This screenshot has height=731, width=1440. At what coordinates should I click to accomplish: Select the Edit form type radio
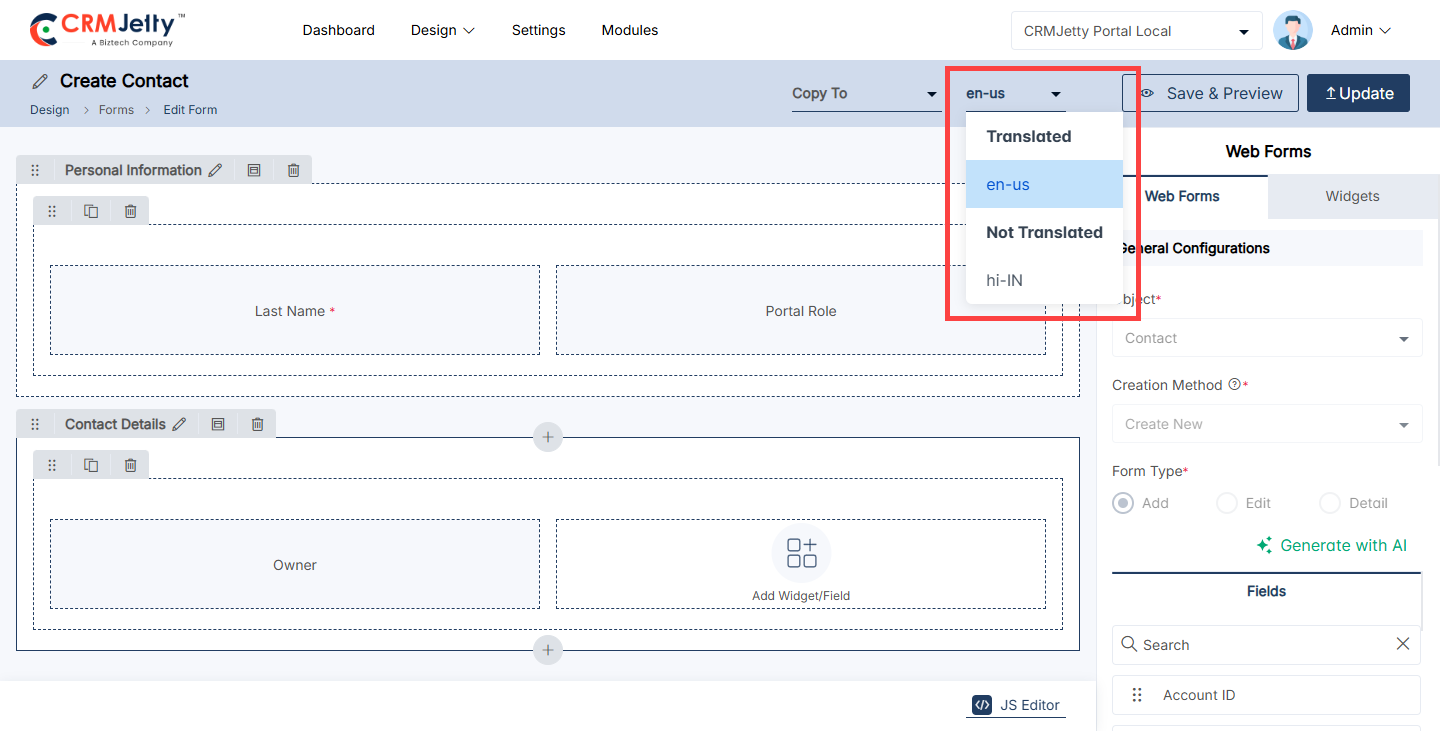[x=1227, y=503]
